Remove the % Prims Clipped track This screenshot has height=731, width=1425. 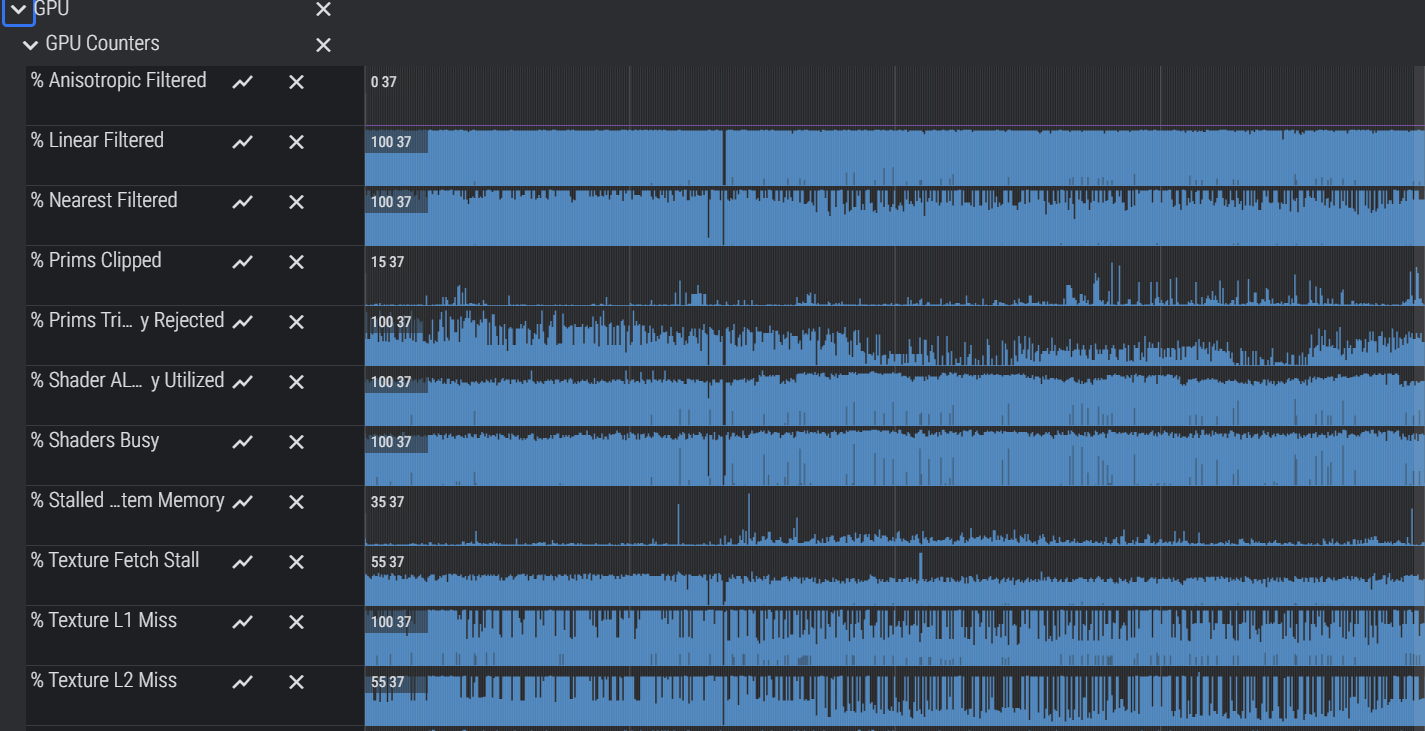296,262
